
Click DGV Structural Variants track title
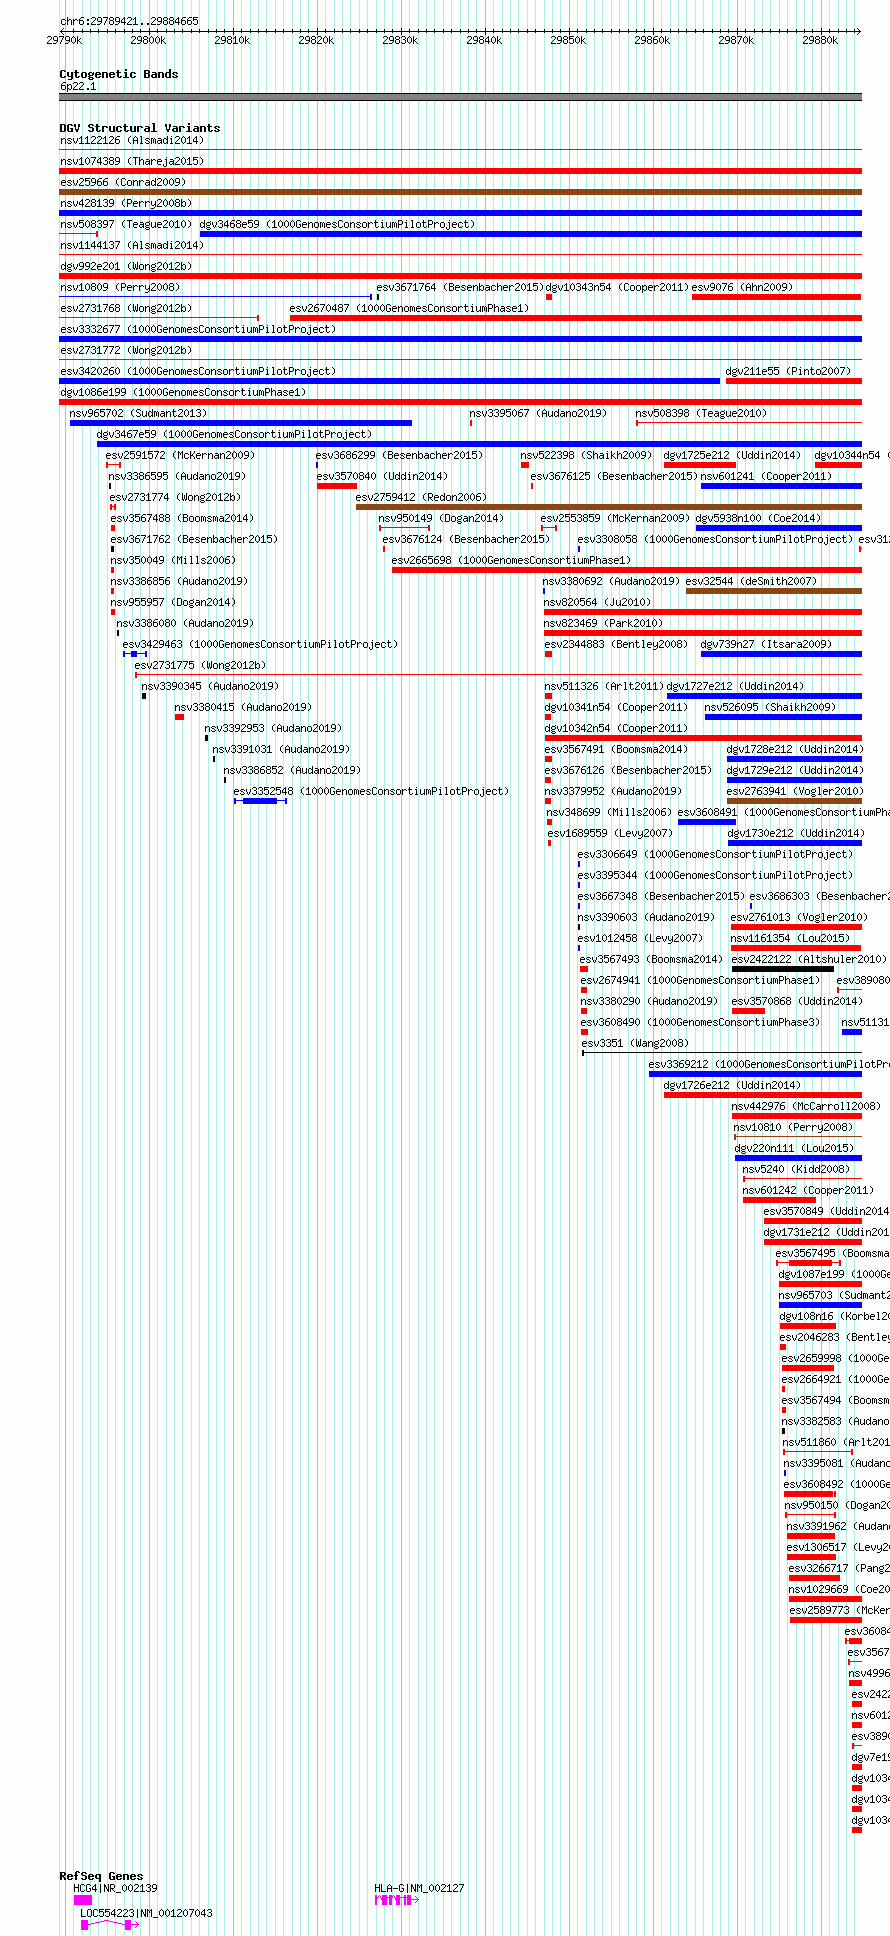point(140,128)
